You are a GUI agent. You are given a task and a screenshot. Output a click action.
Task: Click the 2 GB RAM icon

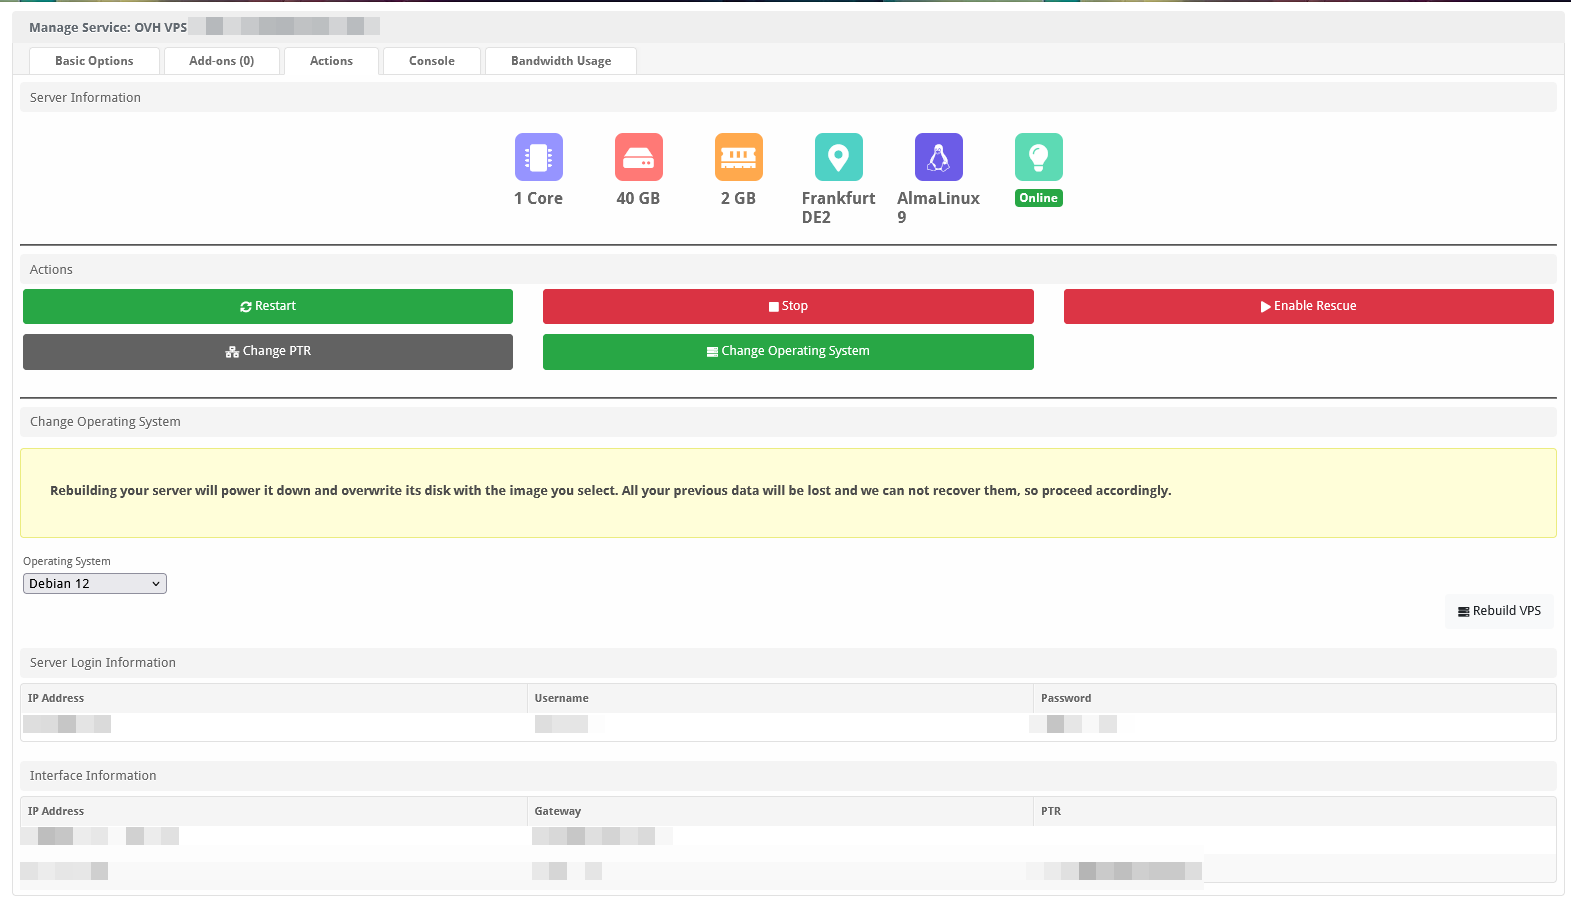point(738,157)
